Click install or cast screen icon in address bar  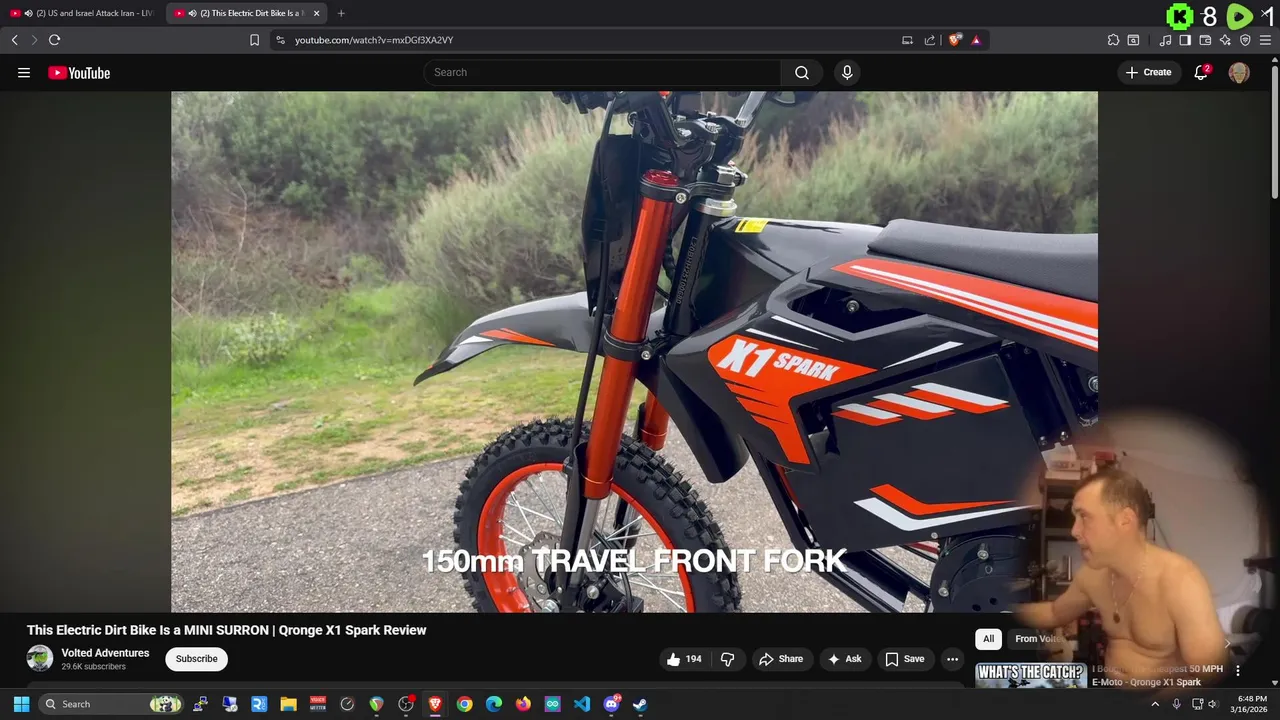[x=907, y=40]
